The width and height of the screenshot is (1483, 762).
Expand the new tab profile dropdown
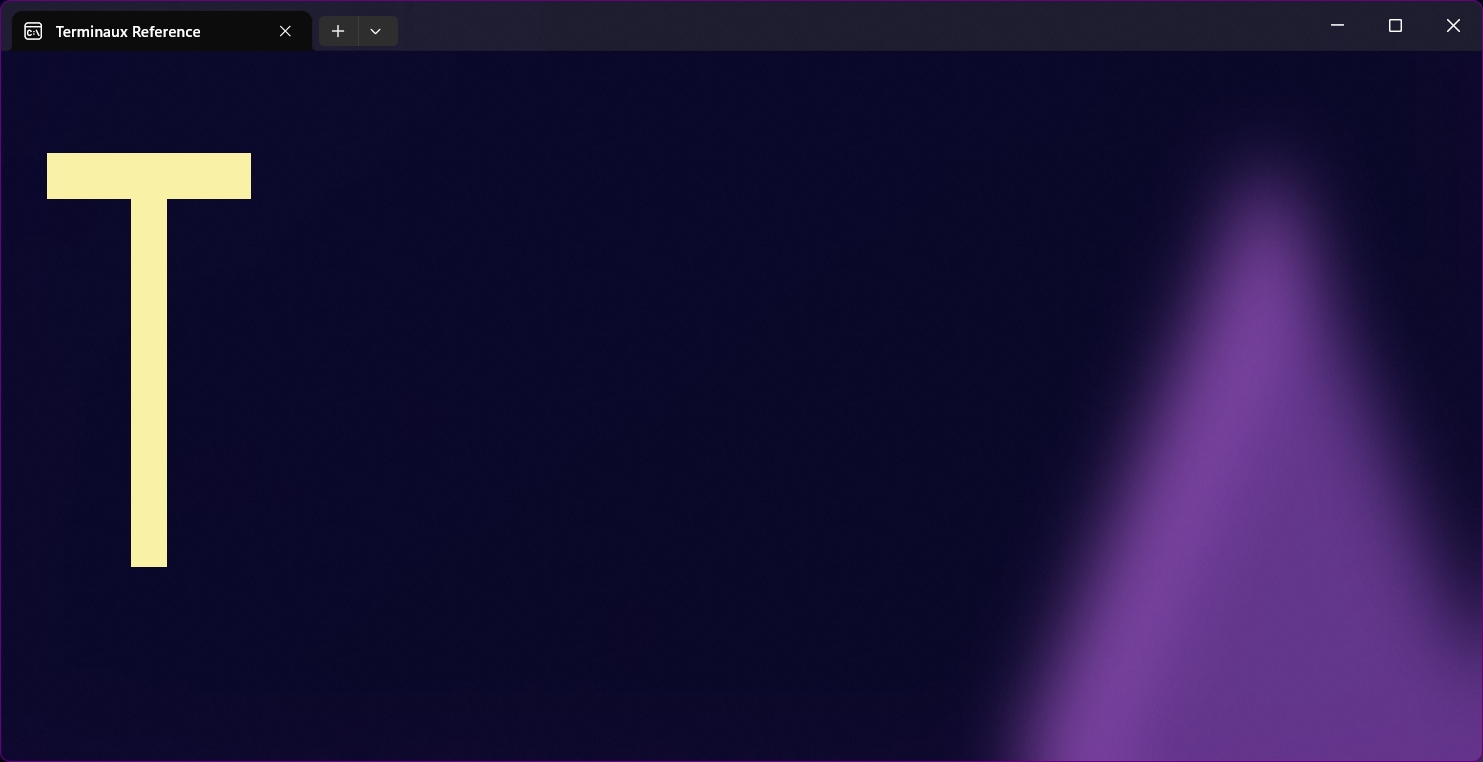(376, 31)
